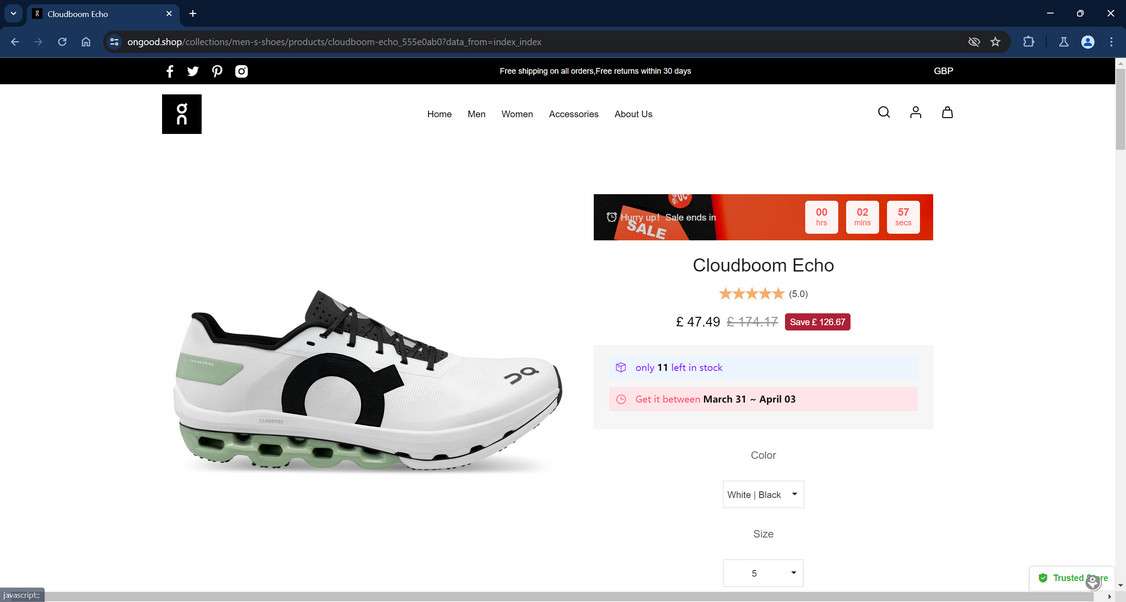Open a new browser tab
The width and height of the screenshot is (1126, 602).
(192, 14)
